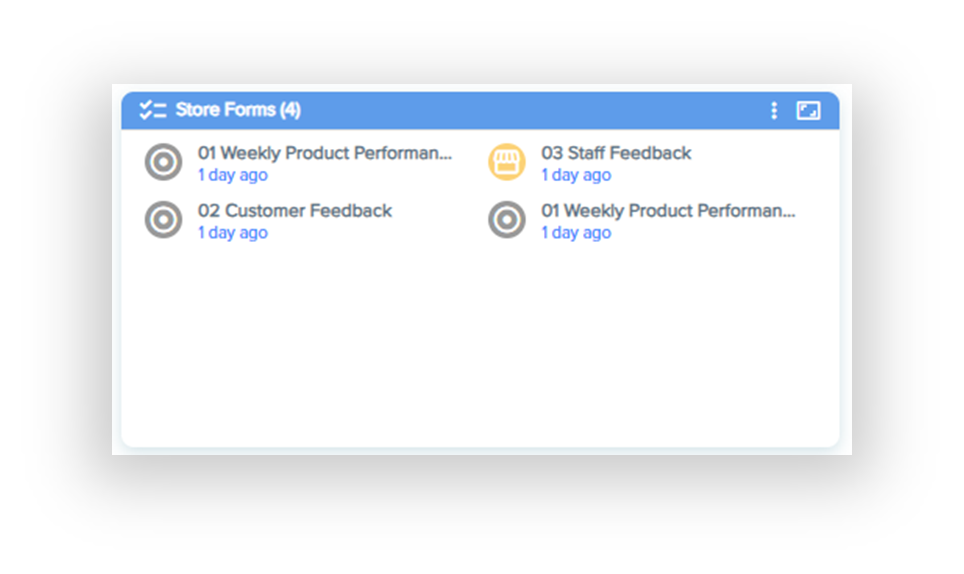The image size is (964, 574).
Task: Click the Store Forms widget title
Action: click(225, 110)
